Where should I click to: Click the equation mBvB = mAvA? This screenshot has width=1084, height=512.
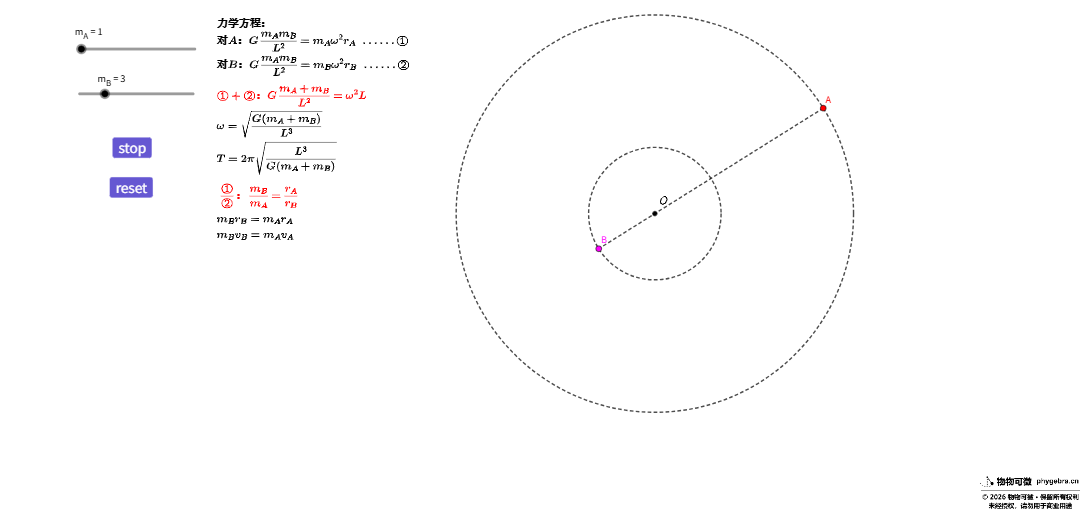[x=255, y=236]
